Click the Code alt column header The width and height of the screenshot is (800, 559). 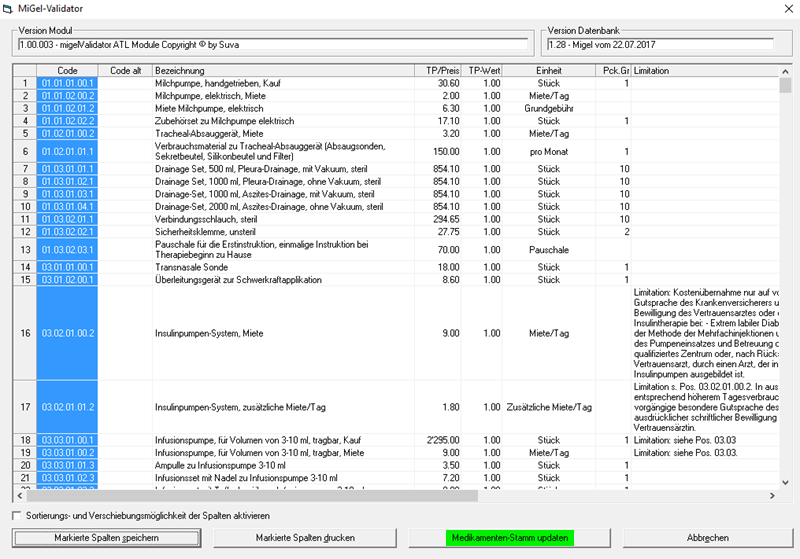pyautogui.click(x=125, y=70)
